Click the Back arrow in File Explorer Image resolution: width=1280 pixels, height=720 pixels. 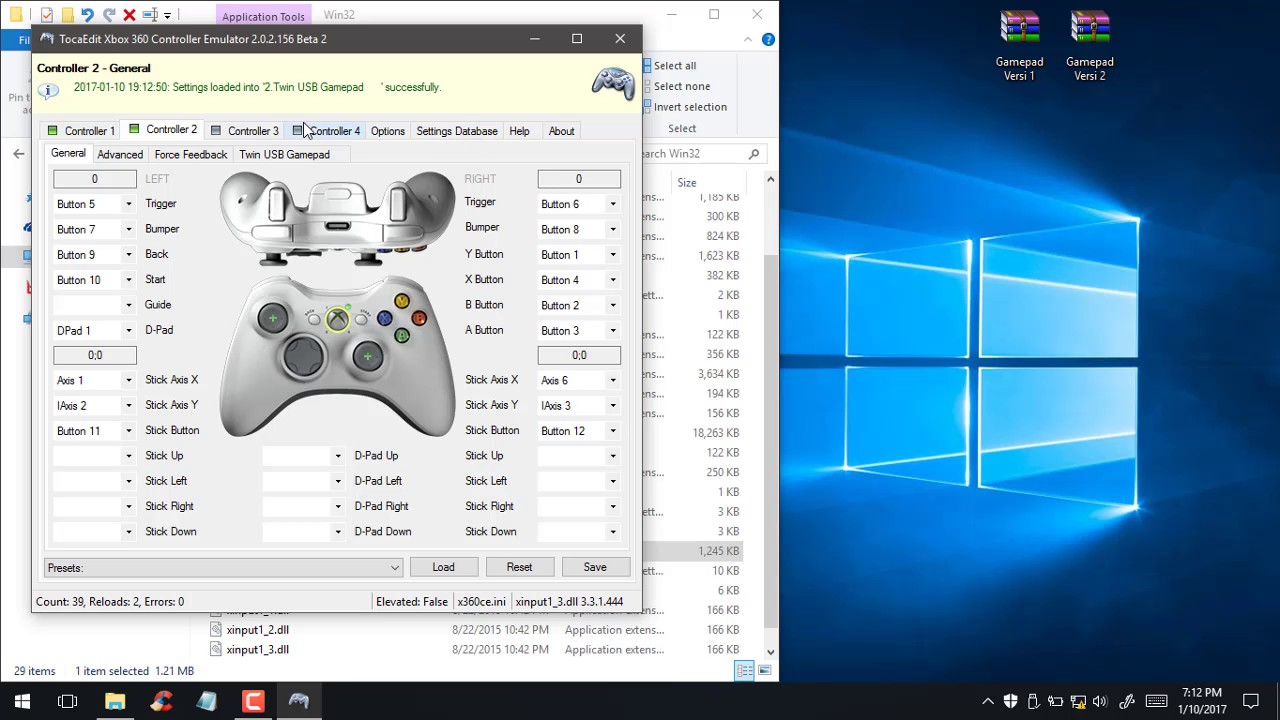(18, 154)
